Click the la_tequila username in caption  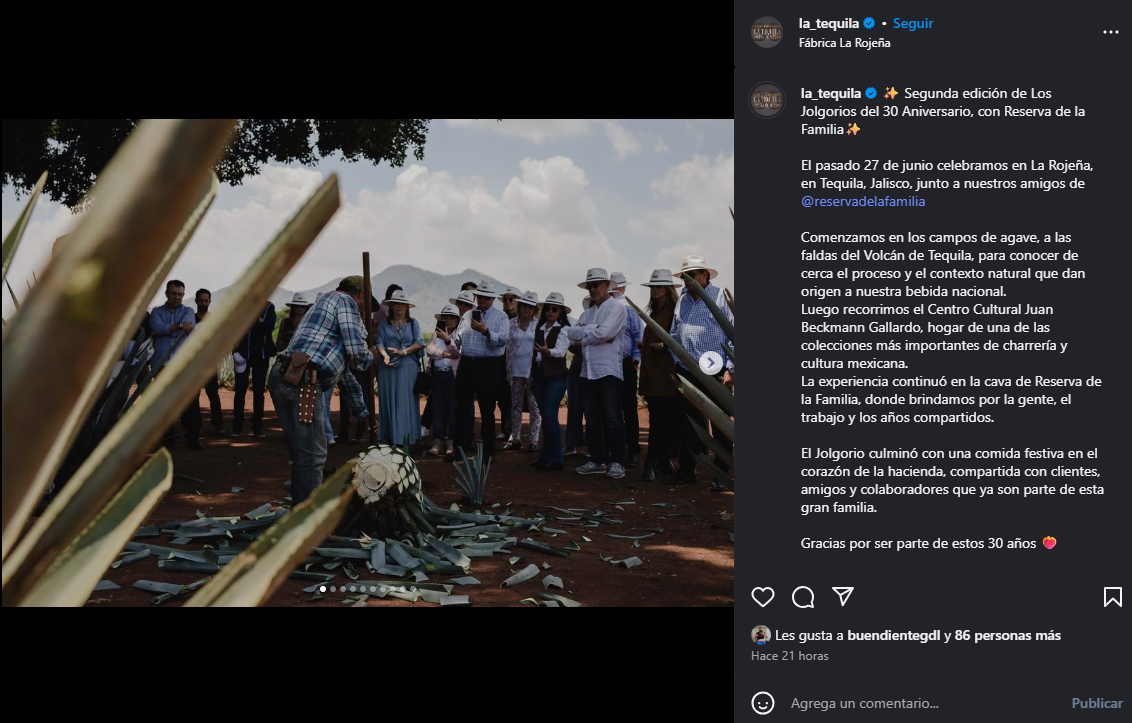click(x=830, y=93)
